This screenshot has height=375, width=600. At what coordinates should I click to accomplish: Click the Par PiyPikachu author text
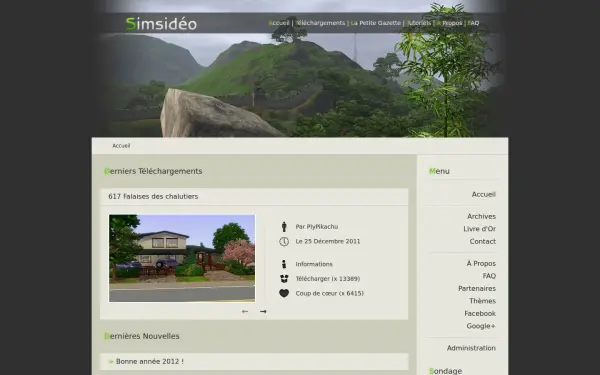(316, 227)
